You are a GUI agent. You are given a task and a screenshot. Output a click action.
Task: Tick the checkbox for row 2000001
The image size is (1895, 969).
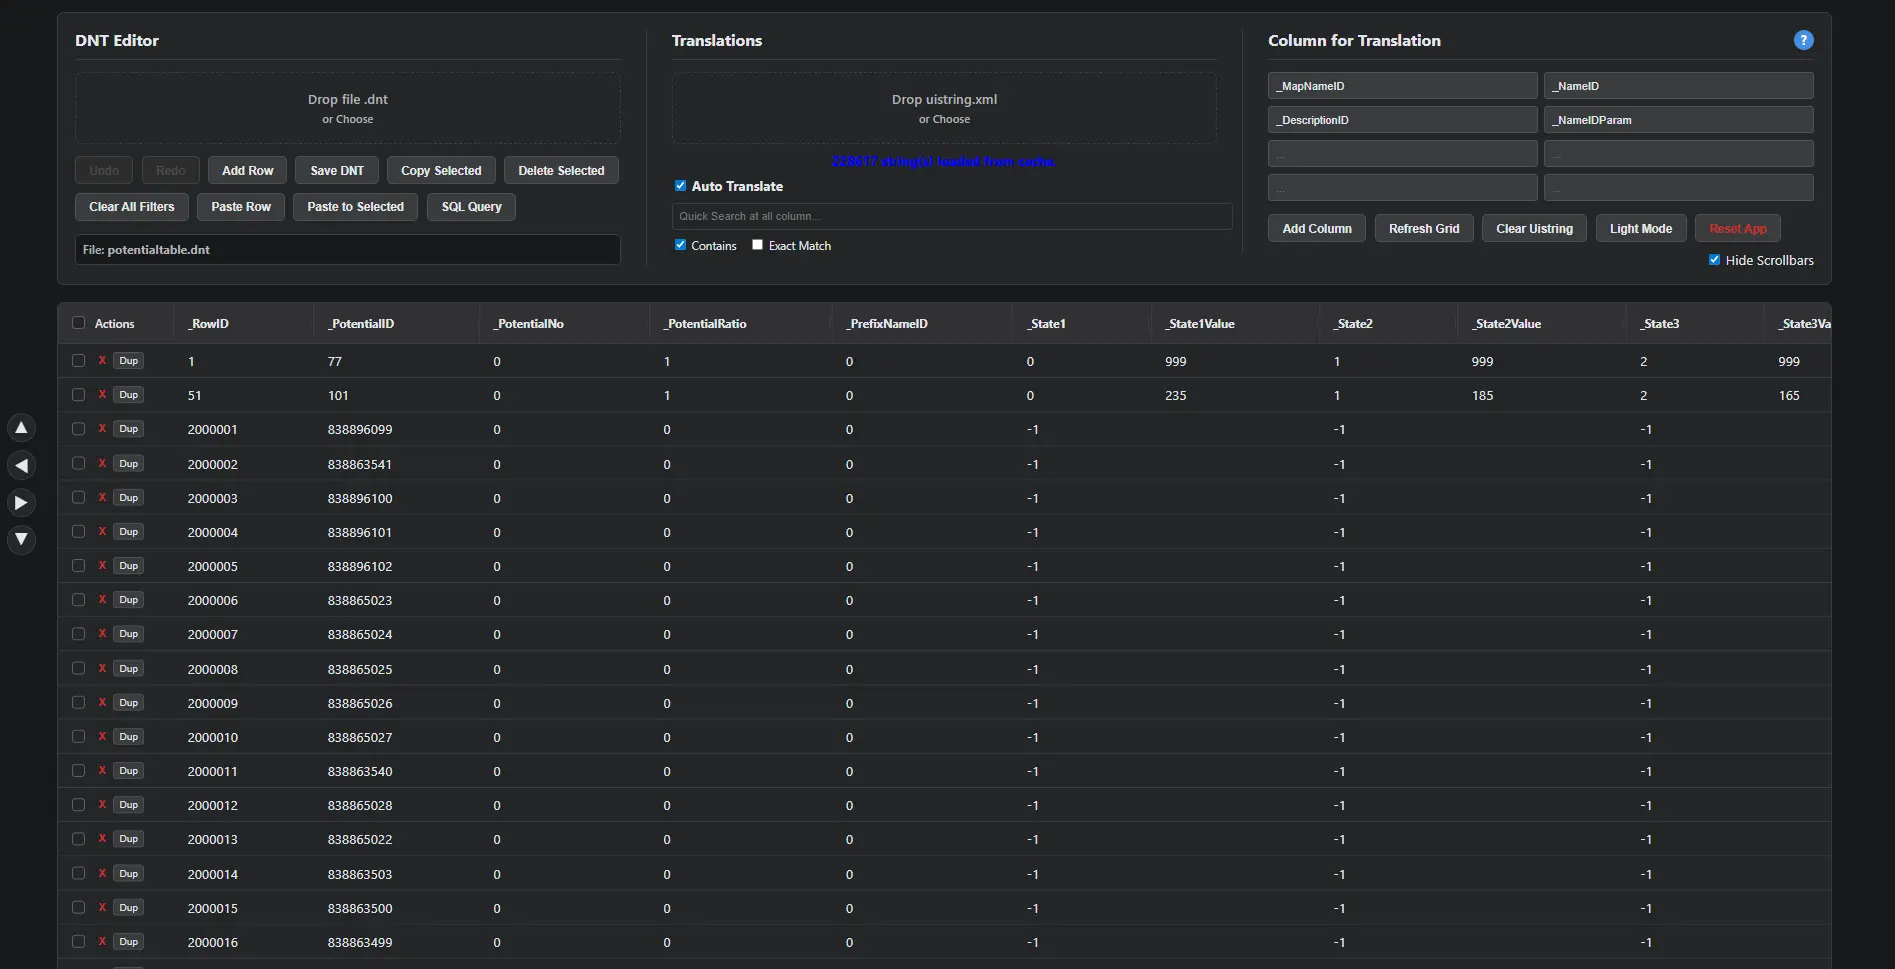[x=79, y=429]
